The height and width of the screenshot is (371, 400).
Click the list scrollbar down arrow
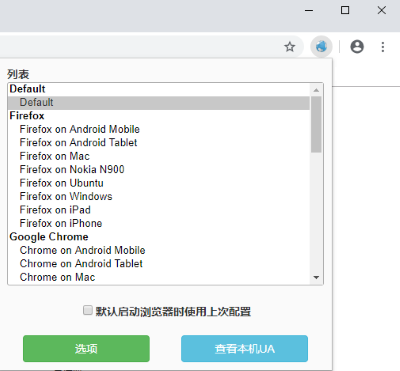[316, 277]
